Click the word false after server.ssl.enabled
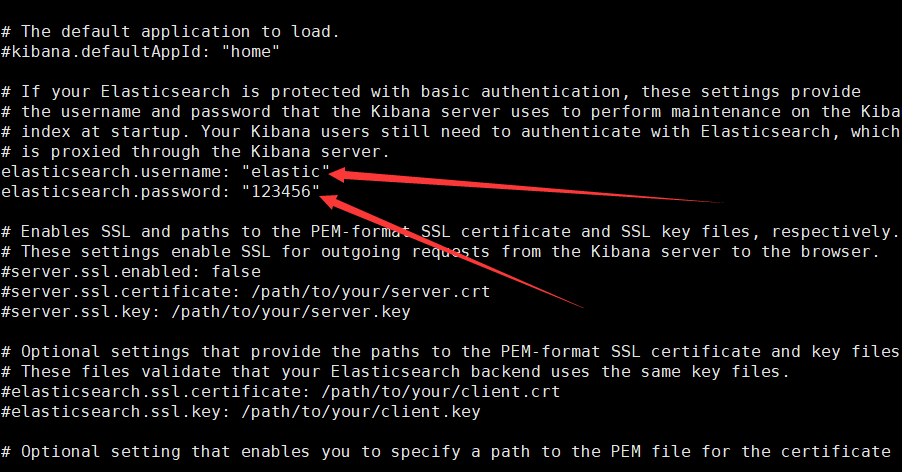 pyautogui.click(x=236, y=271)
